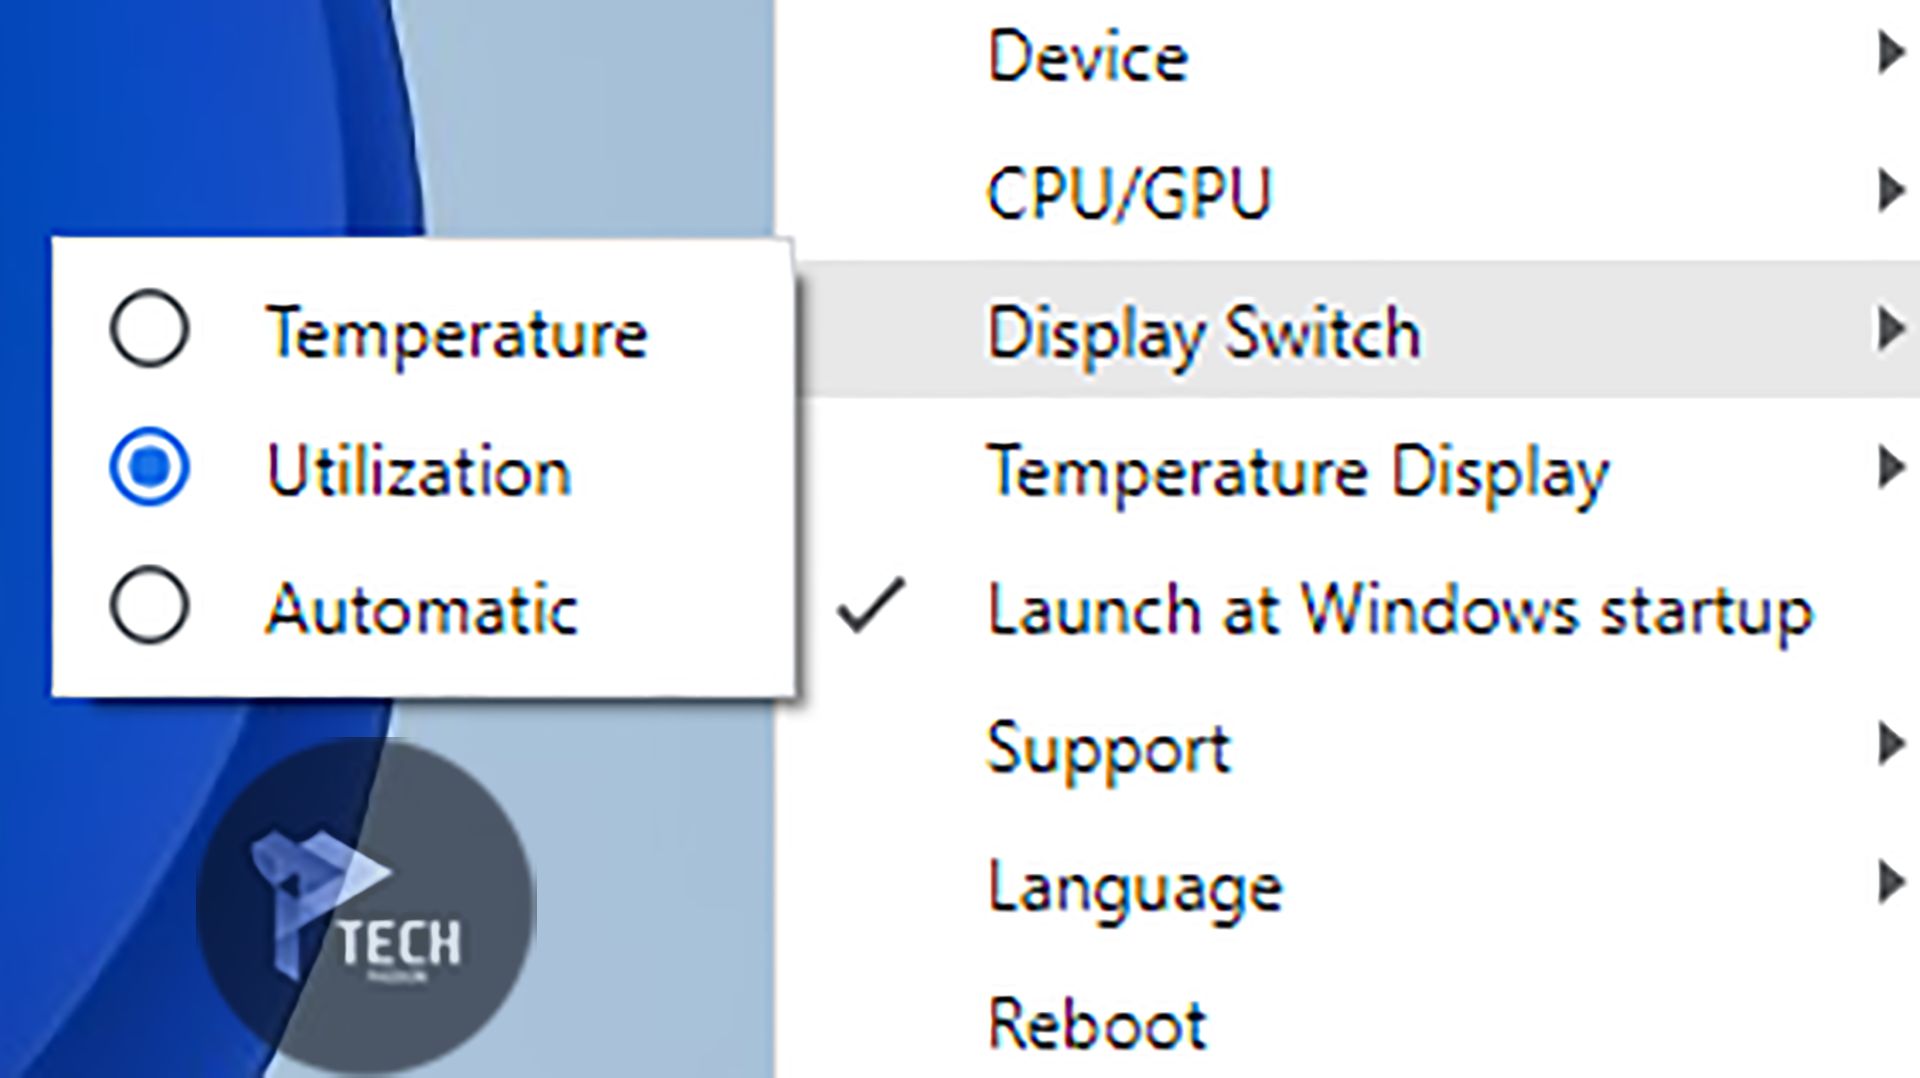Click the Reboot menu option

click(x=1097, y=1024)
